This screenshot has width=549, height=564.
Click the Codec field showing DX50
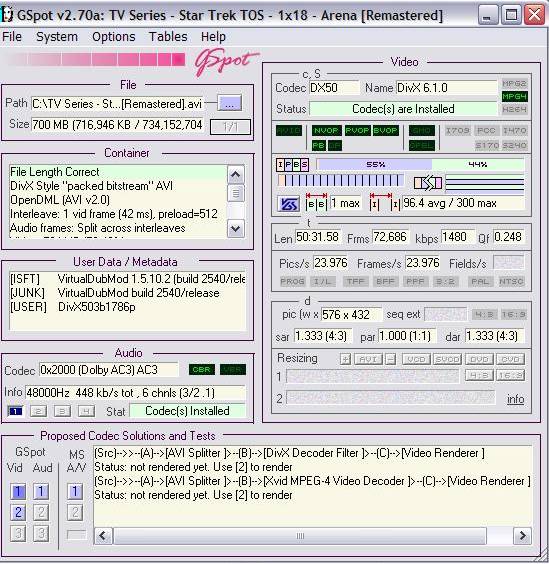(334, 88)
